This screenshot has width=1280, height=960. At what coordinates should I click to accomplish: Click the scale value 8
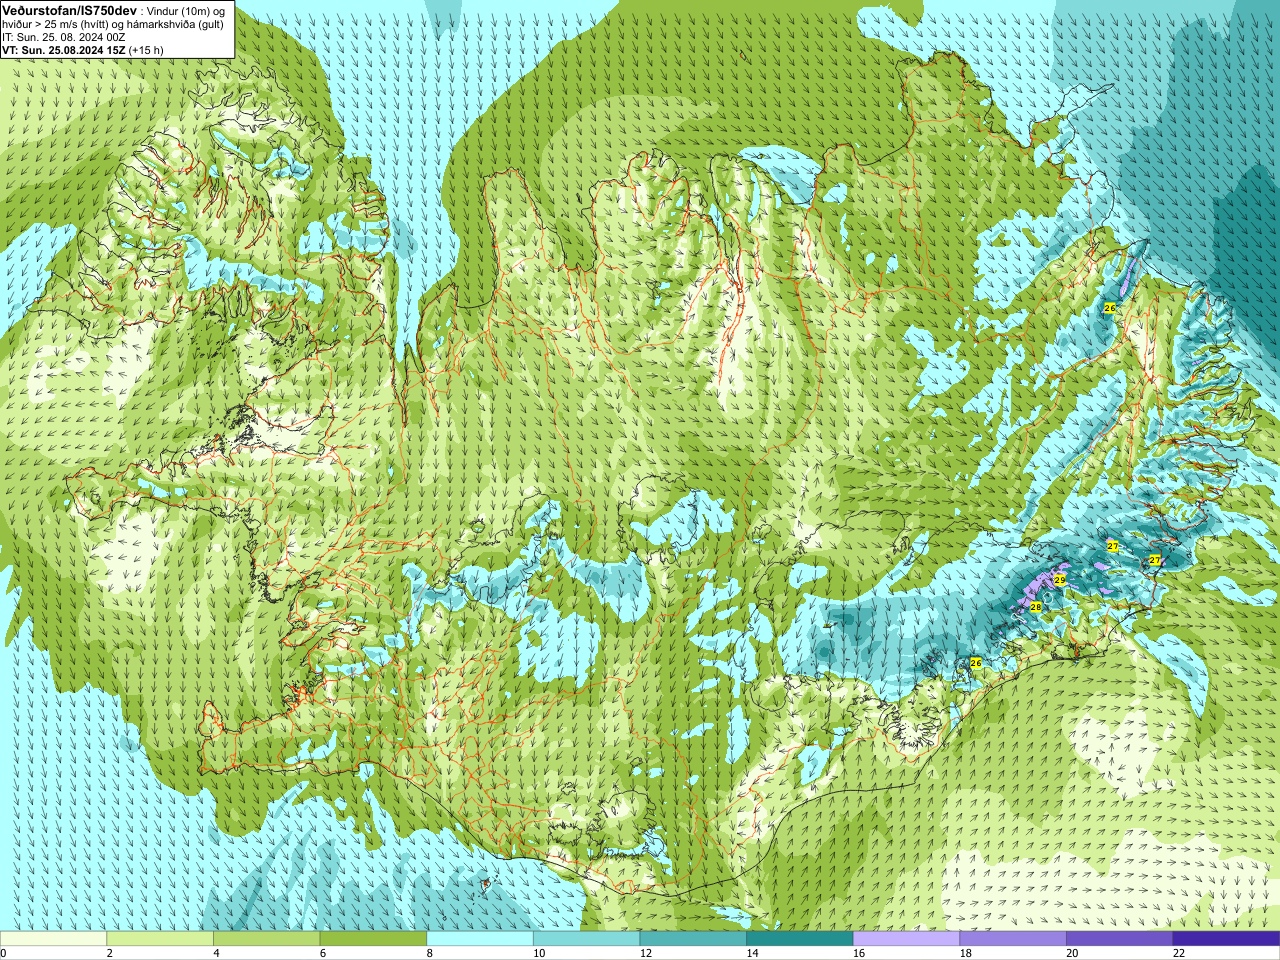430,953
